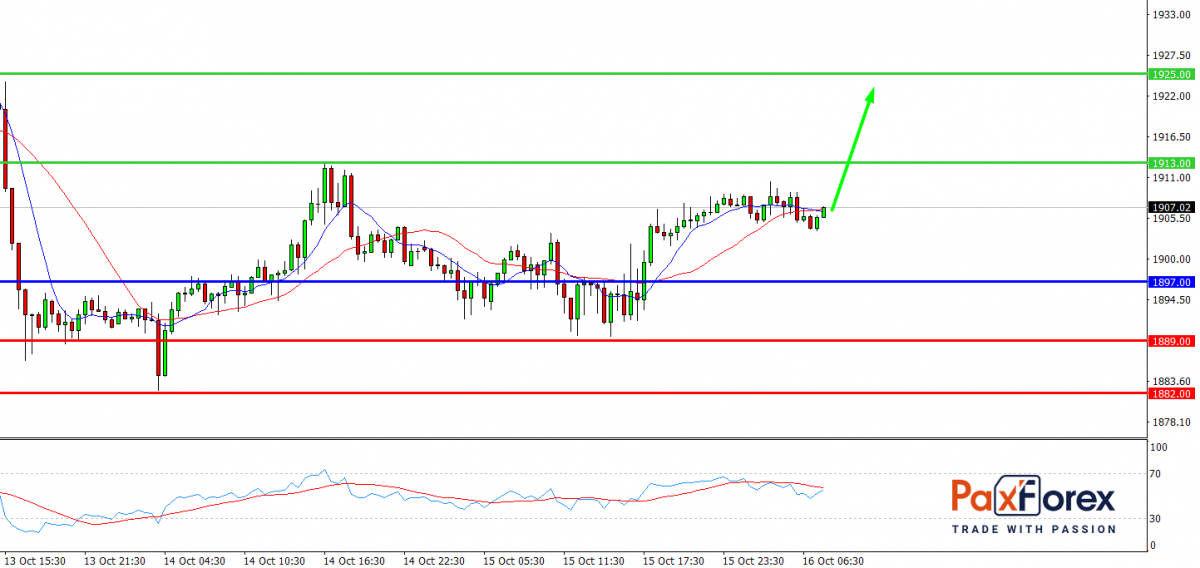Viewport: 1200px width, 568px height.
Task: Select the current price label 1907.02
Action: coord(1169,207)
